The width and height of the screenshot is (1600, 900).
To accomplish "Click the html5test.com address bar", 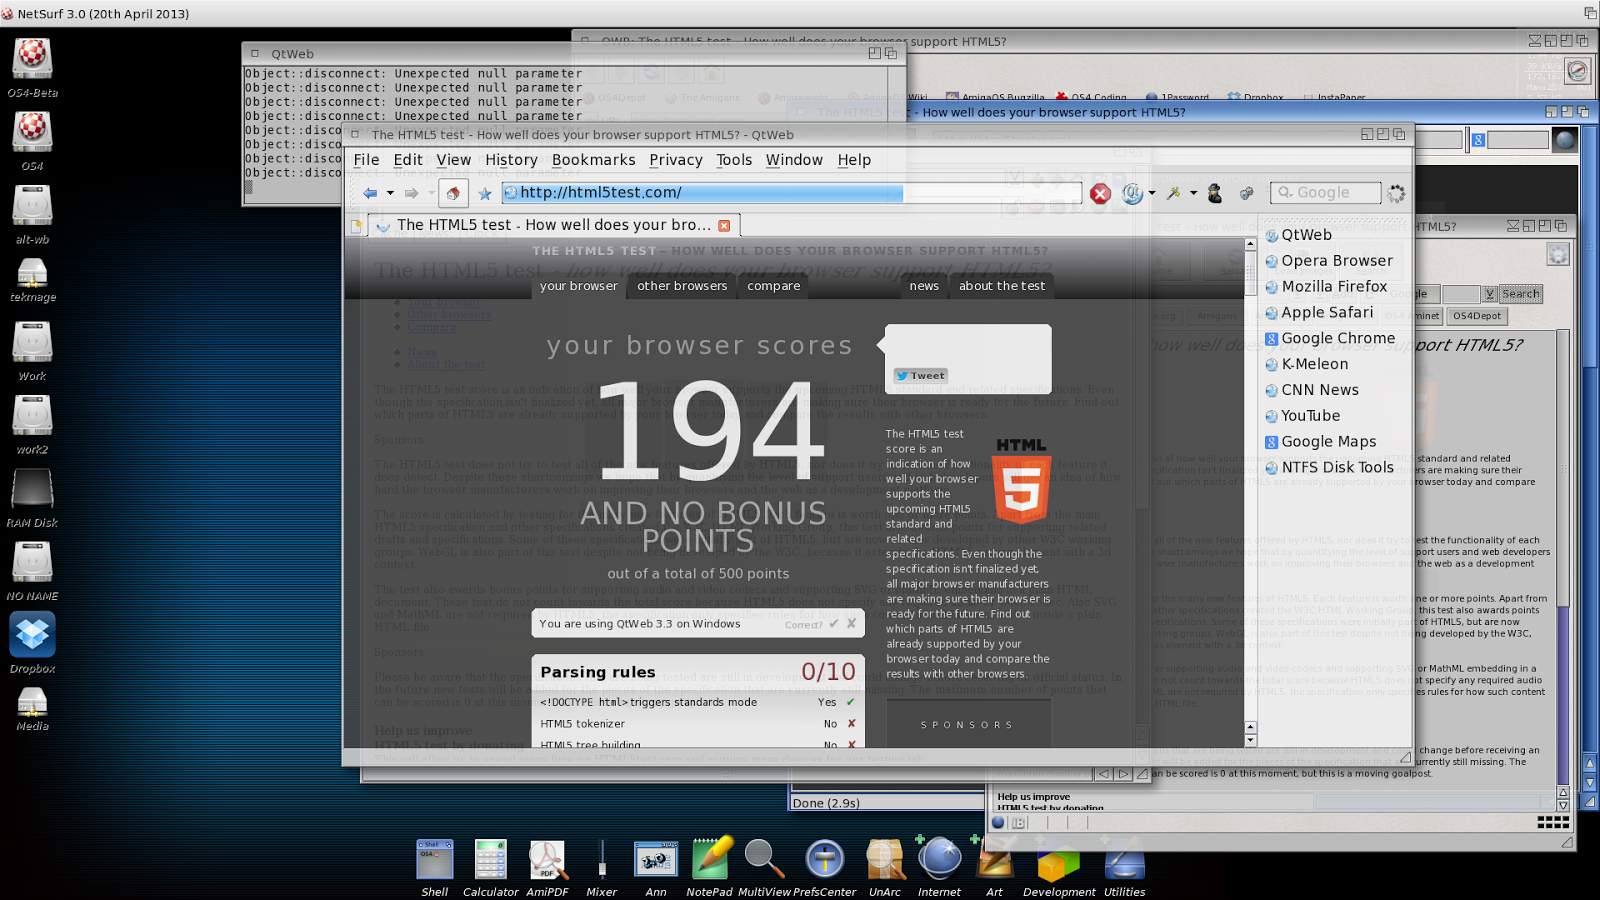I will [x=791, y=193].
